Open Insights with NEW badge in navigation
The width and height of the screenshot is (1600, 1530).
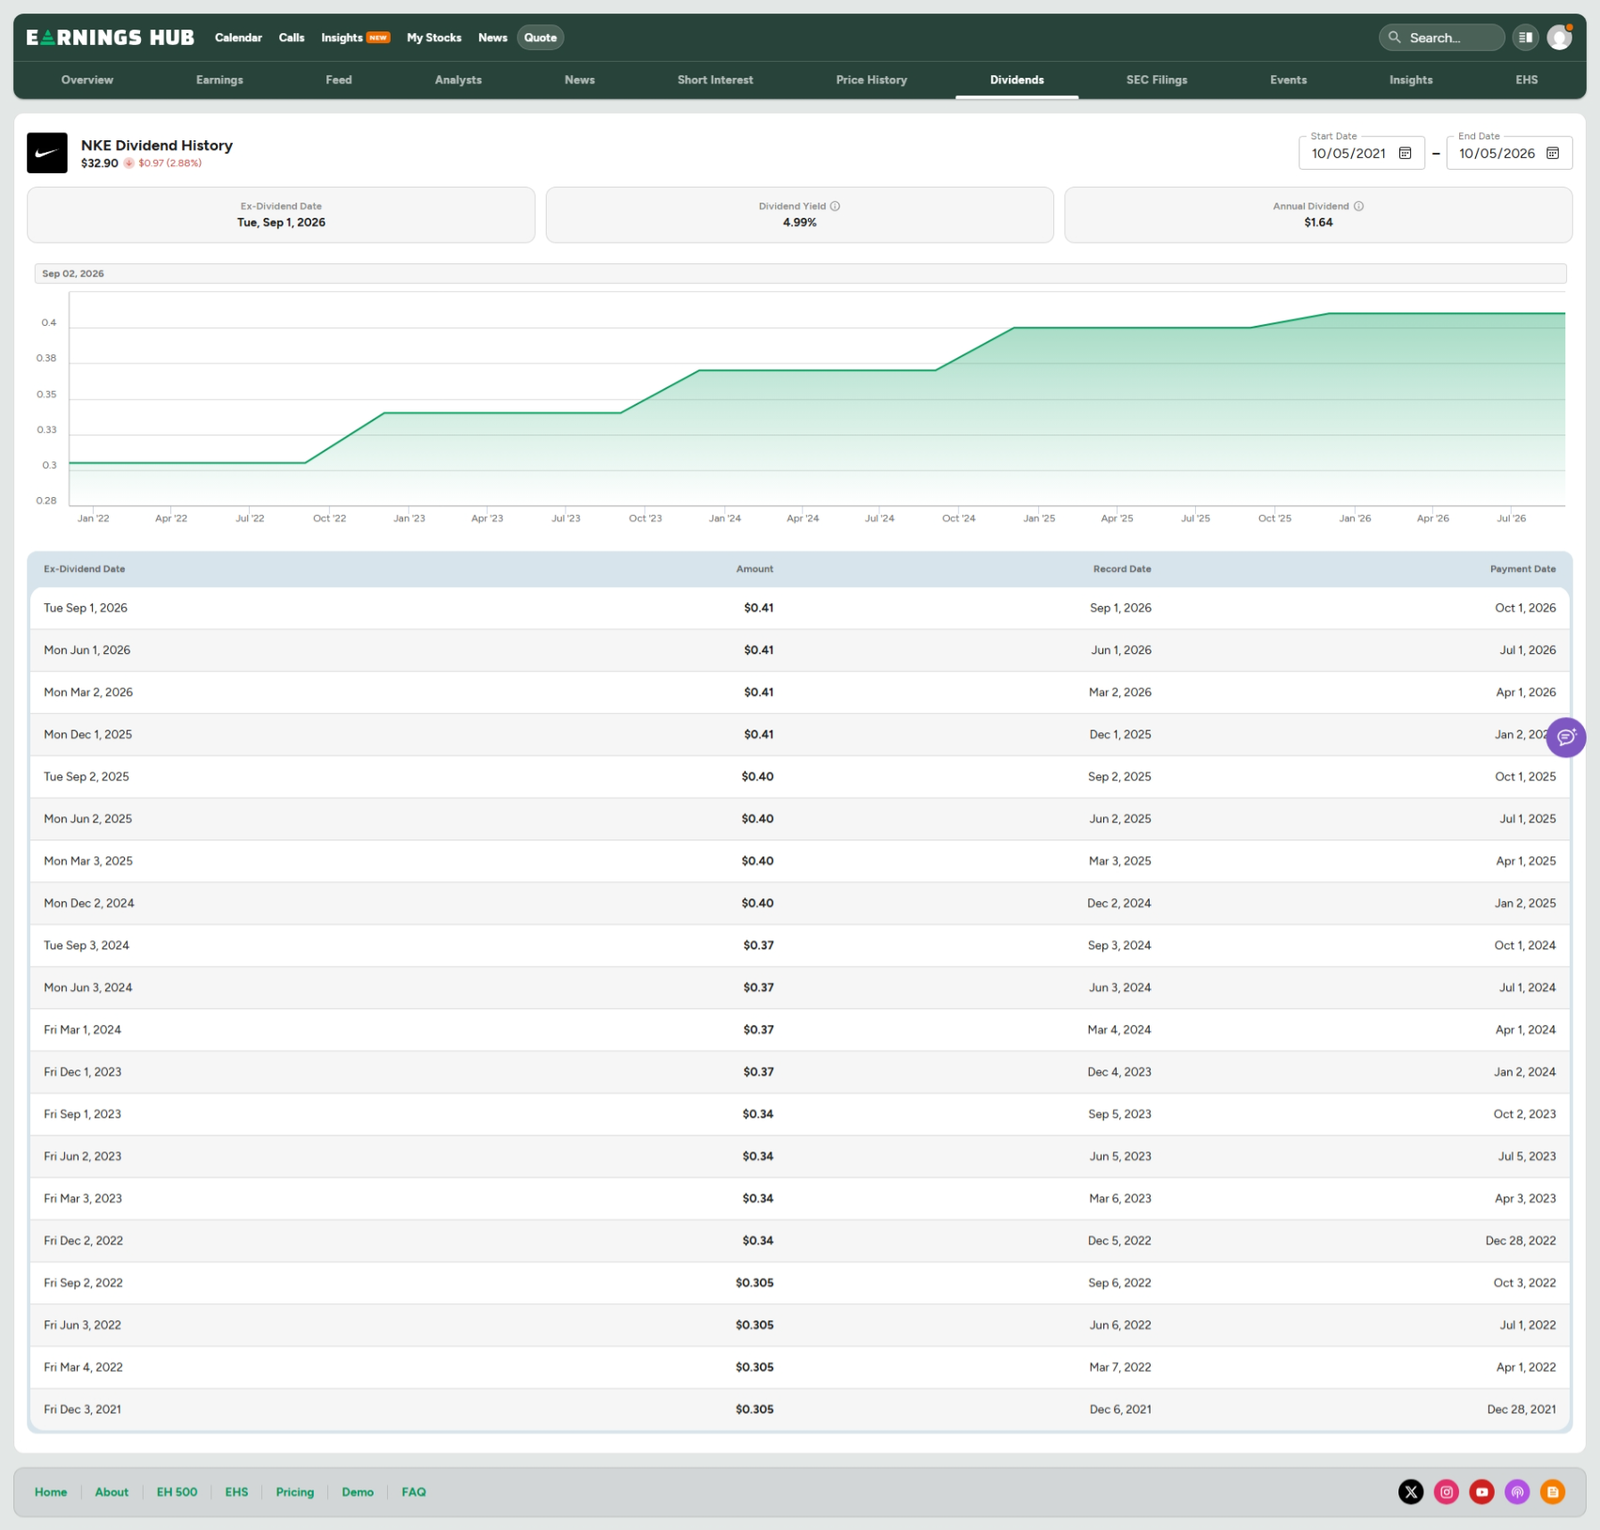tap(355, 38)
